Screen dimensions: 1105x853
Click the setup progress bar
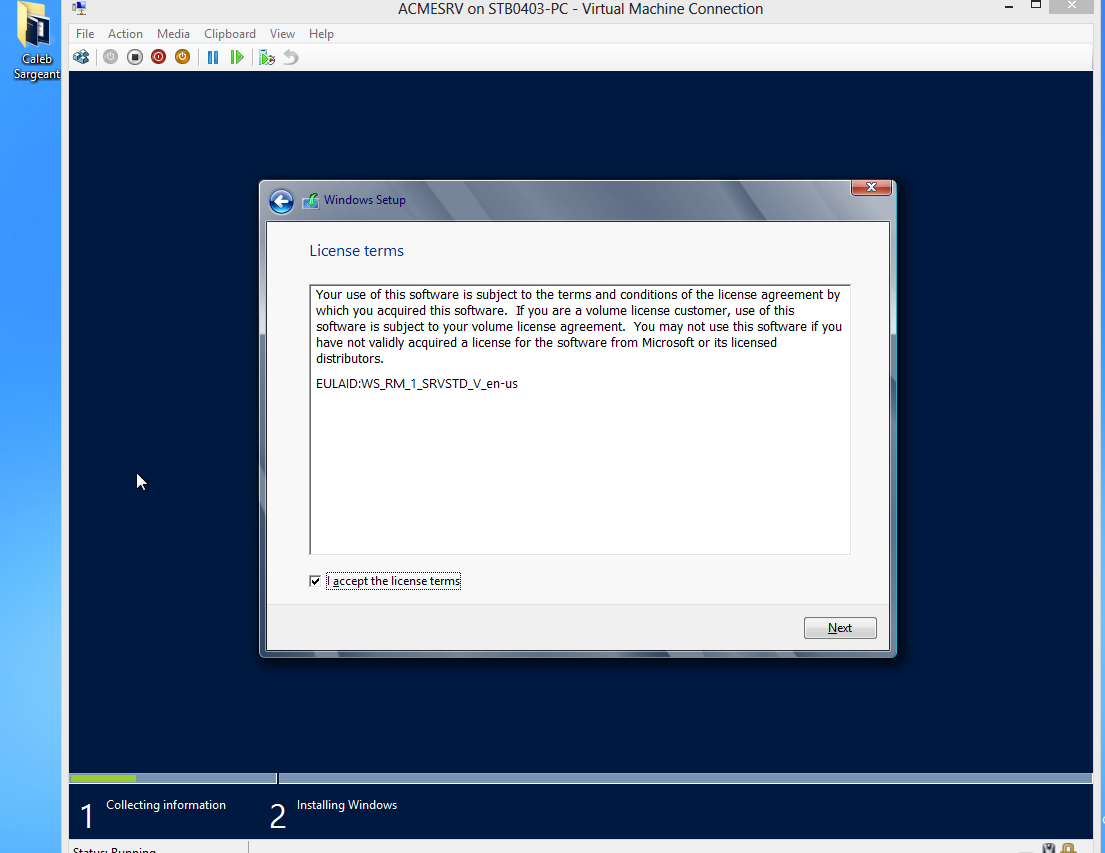[x=581, y=778]
